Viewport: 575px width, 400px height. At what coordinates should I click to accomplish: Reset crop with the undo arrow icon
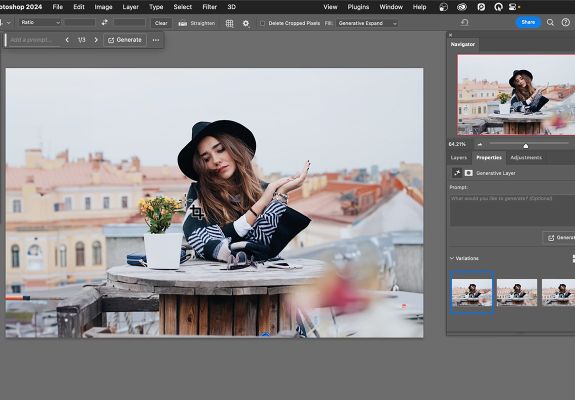[465, 23]
